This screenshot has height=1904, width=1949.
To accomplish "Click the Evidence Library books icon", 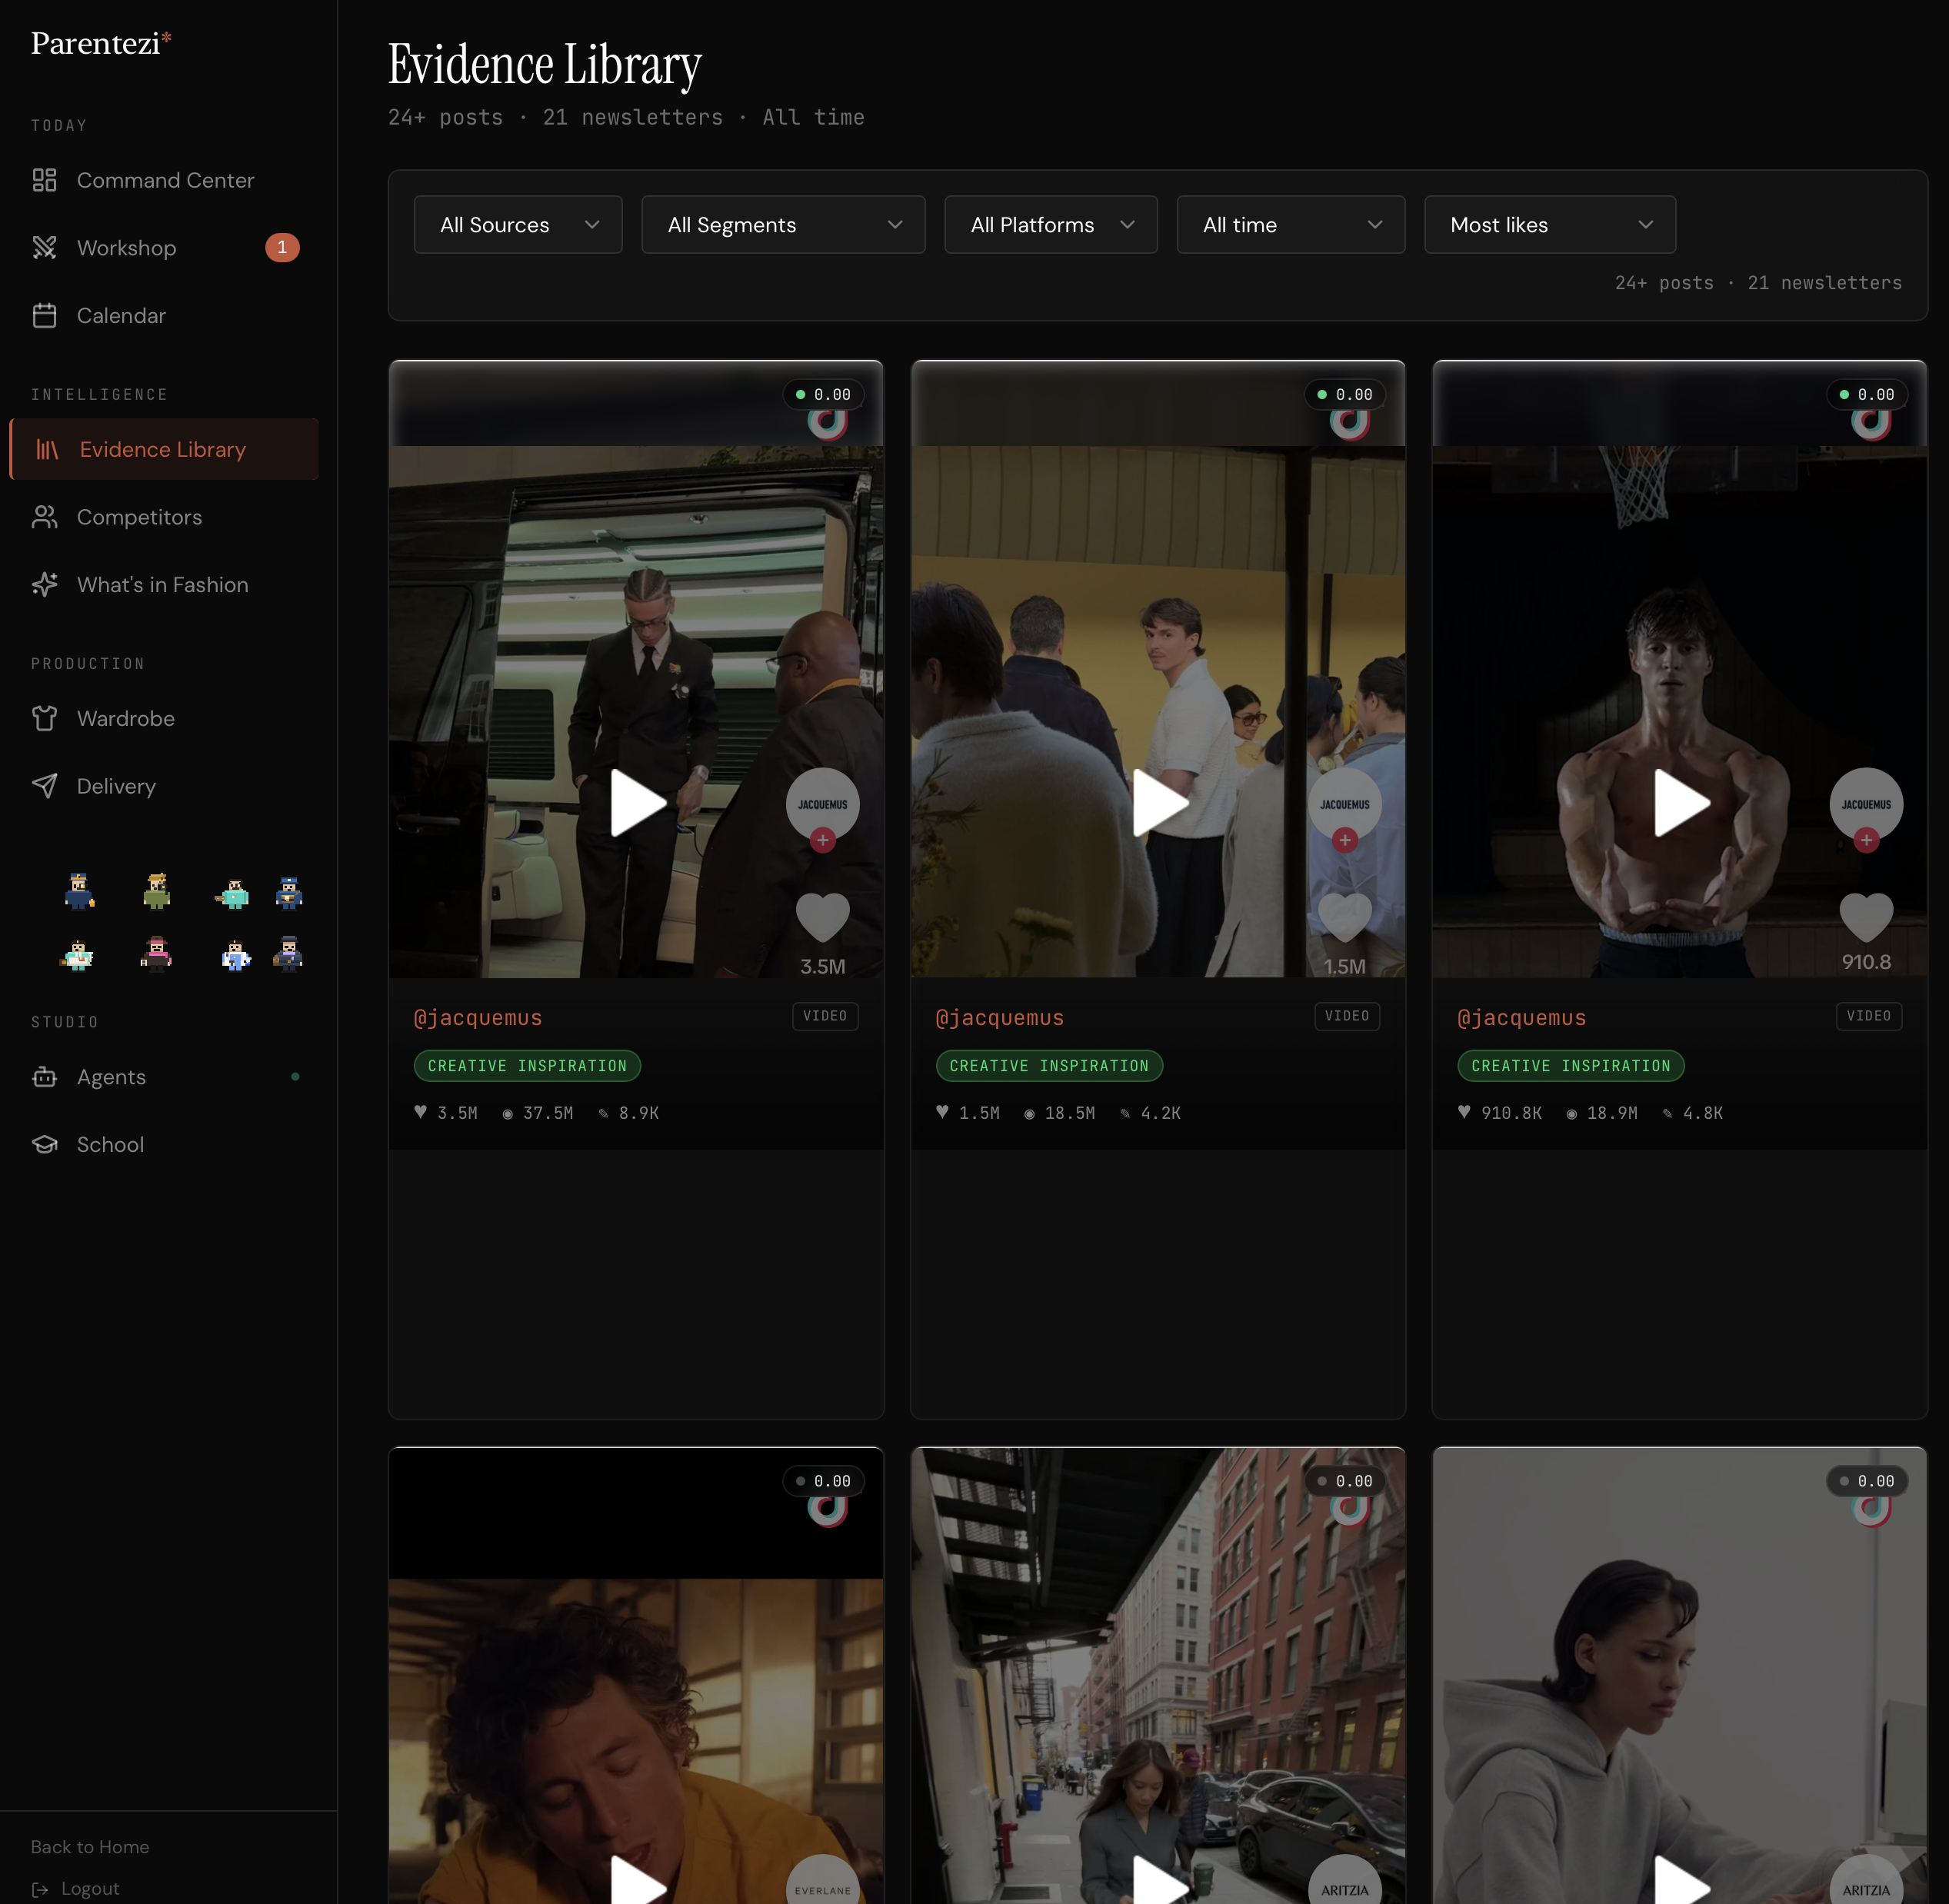I will click(x=47, y=449).
